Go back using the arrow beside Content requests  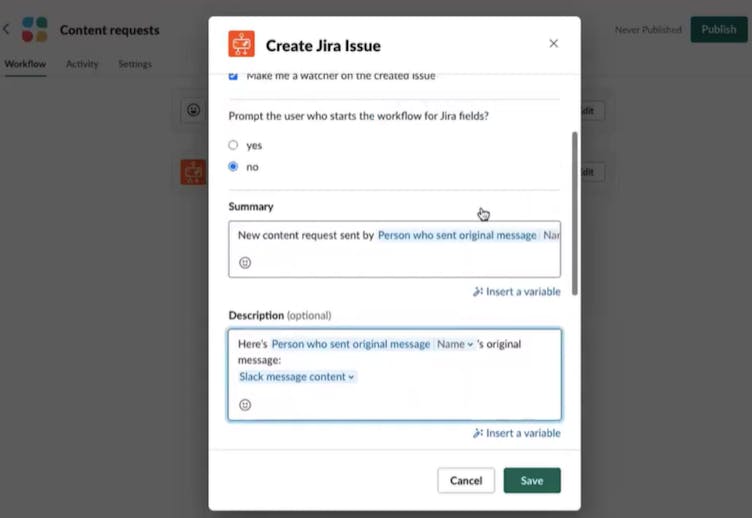coord(6,29)
